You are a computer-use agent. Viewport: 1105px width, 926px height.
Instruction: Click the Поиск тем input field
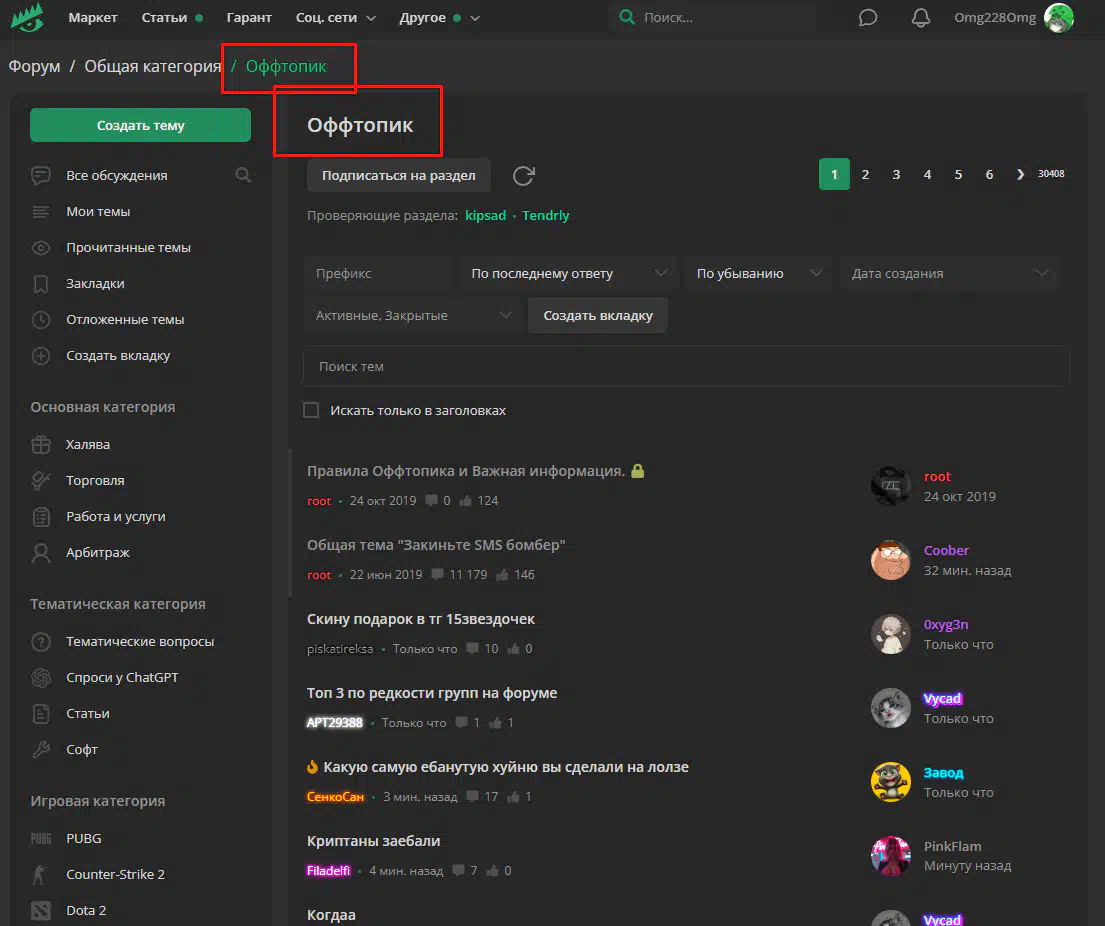tap(686, 366)
